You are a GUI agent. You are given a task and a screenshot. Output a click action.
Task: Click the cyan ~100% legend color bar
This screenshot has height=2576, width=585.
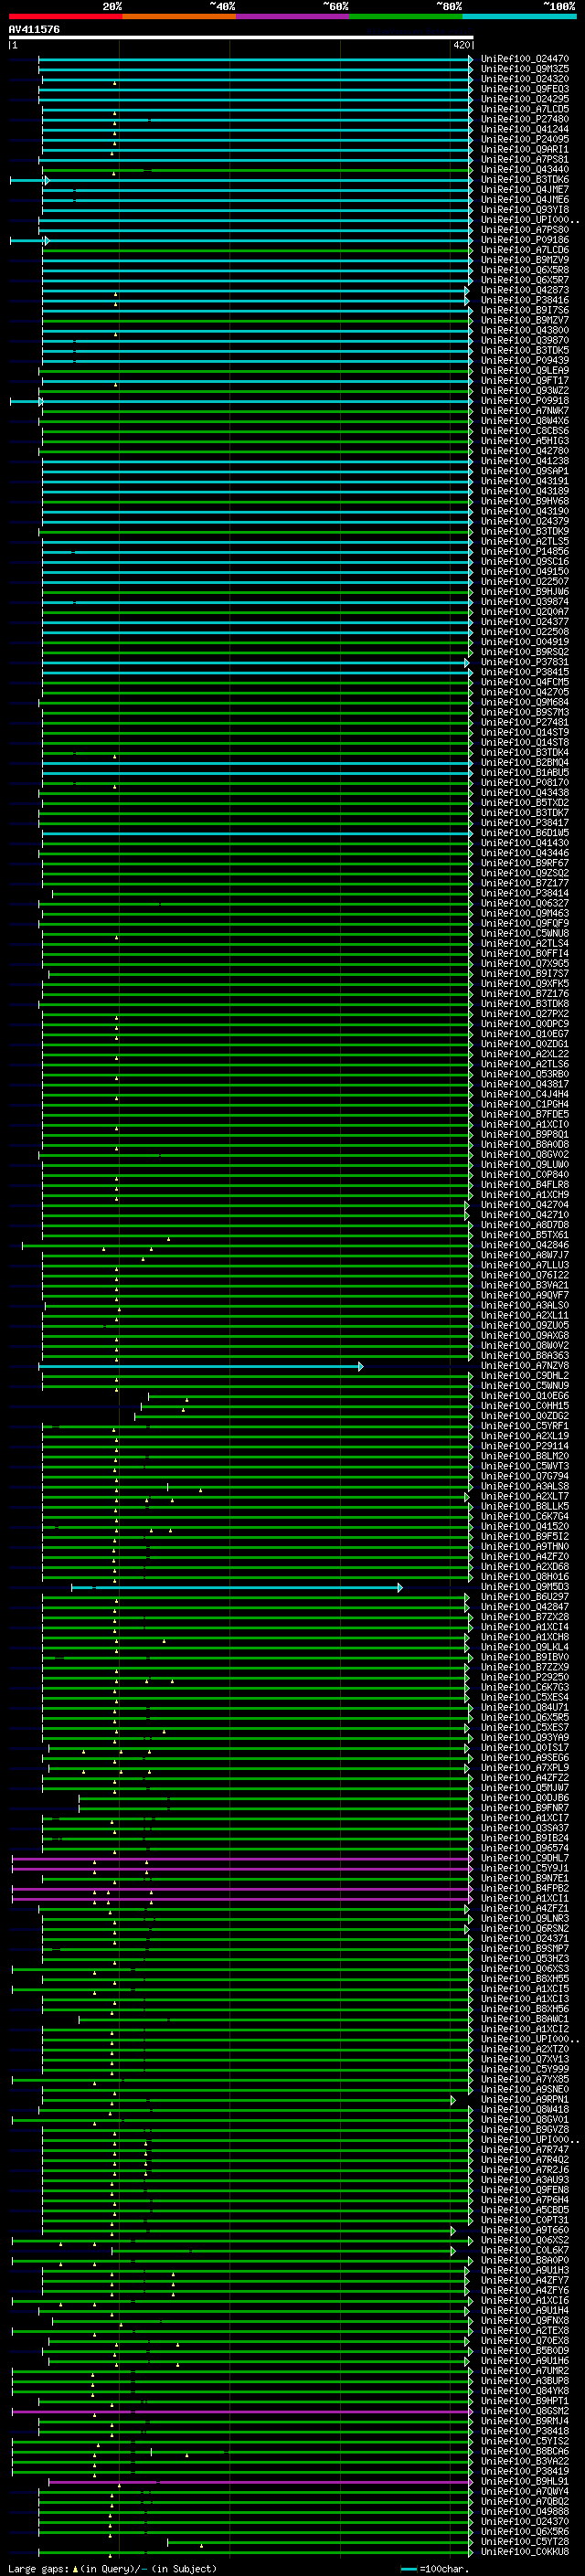(519, 17)
